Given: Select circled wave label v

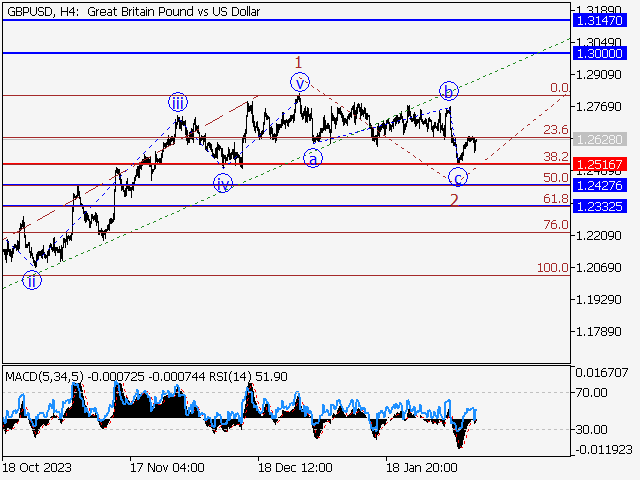Looking at the screenshot, I should (x=300, y=83).
